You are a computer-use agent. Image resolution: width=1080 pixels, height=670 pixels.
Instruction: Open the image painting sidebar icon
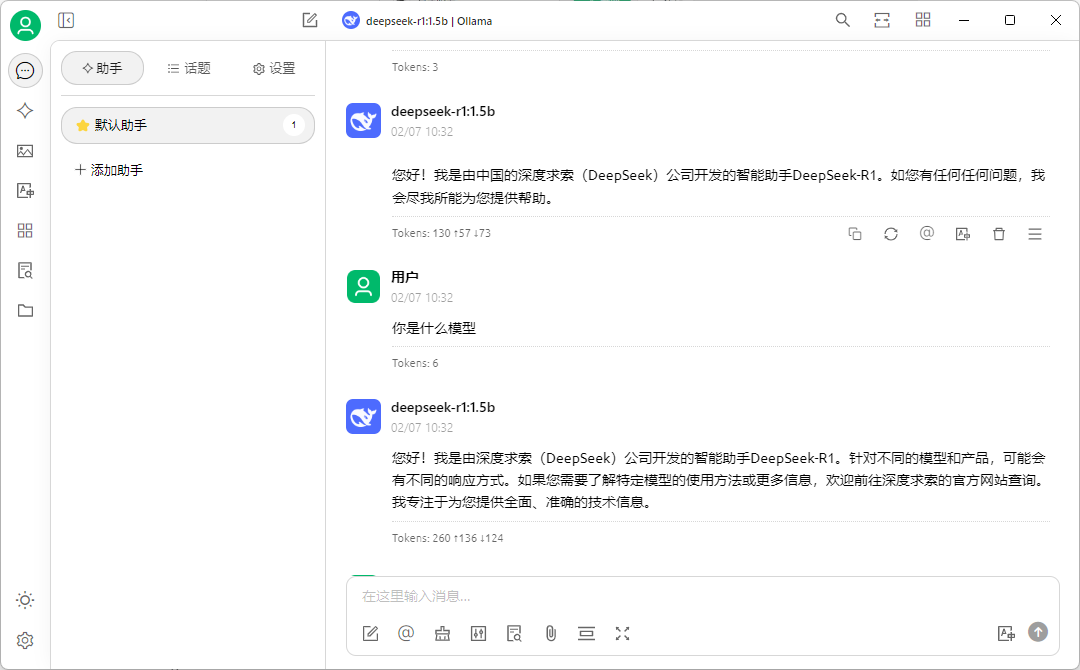pyautogui.click(x=25, y=151)
